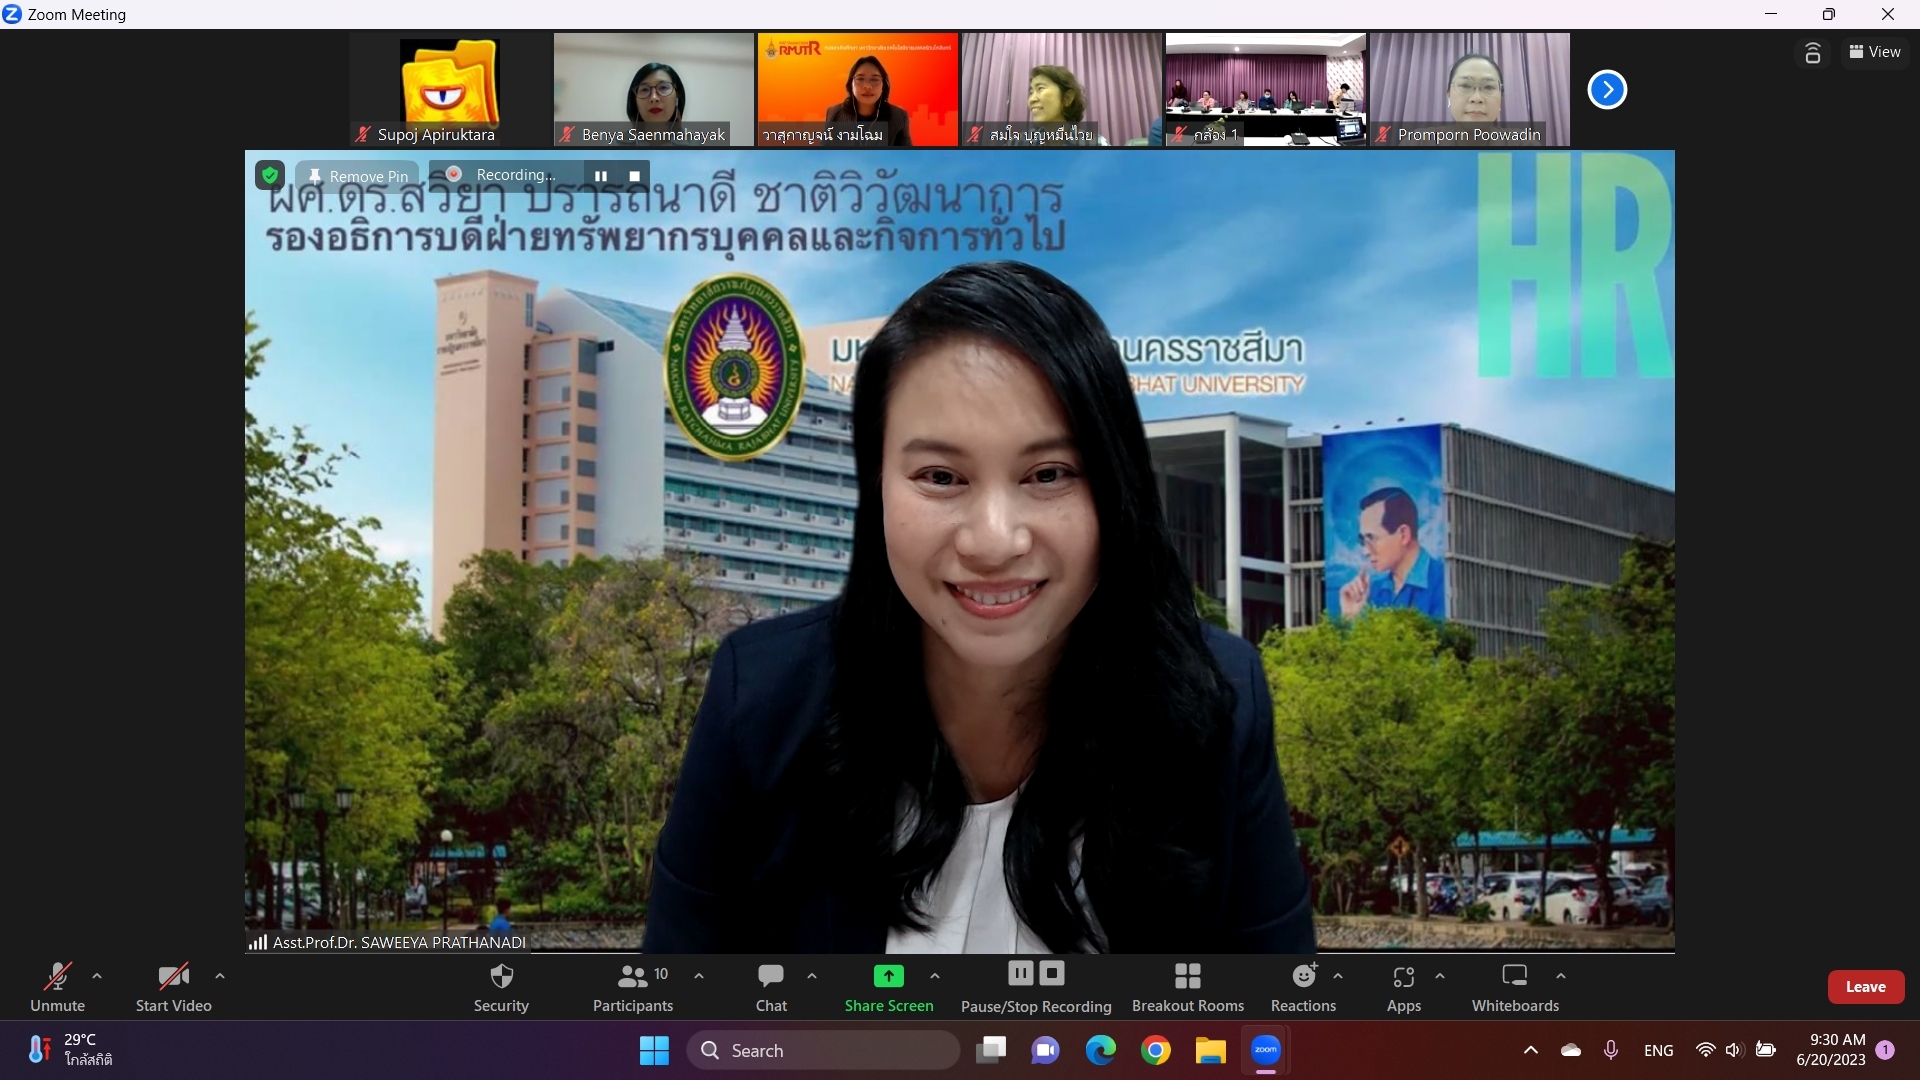Screen dimensions: 1920x1080
Task: Click Remove Pin on the video
Action: click(x=358, y=176)
